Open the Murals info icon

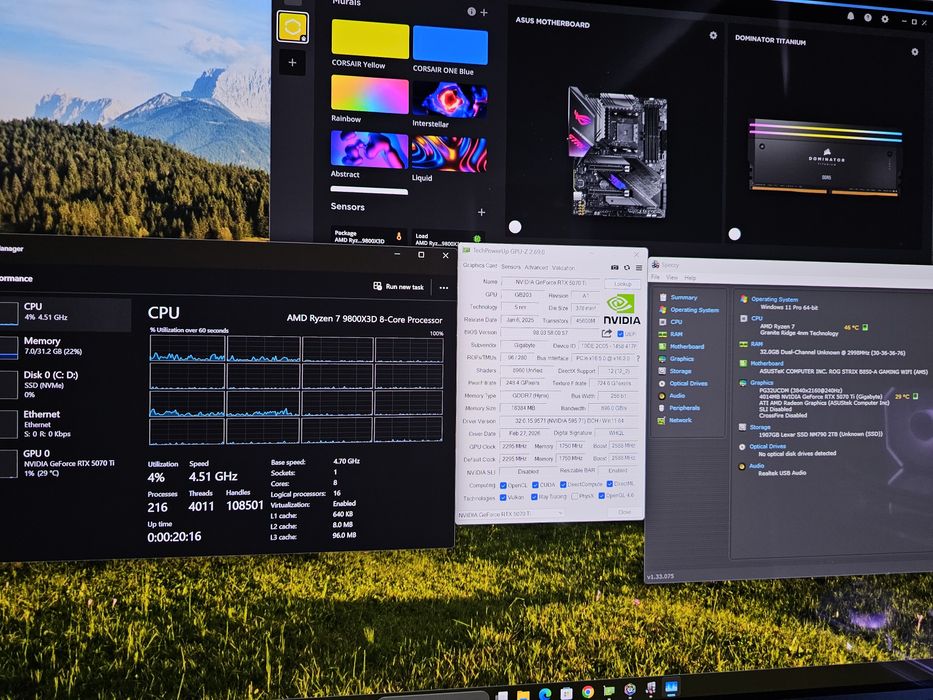pos(471,11)
